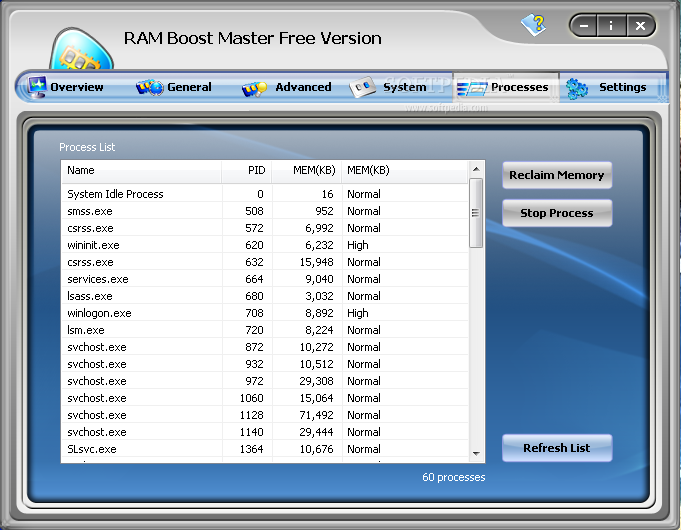Sort by the first MEM(KB) column header
Screen dimensions: 681x530
pyautogui.click(x=307, y=171)
